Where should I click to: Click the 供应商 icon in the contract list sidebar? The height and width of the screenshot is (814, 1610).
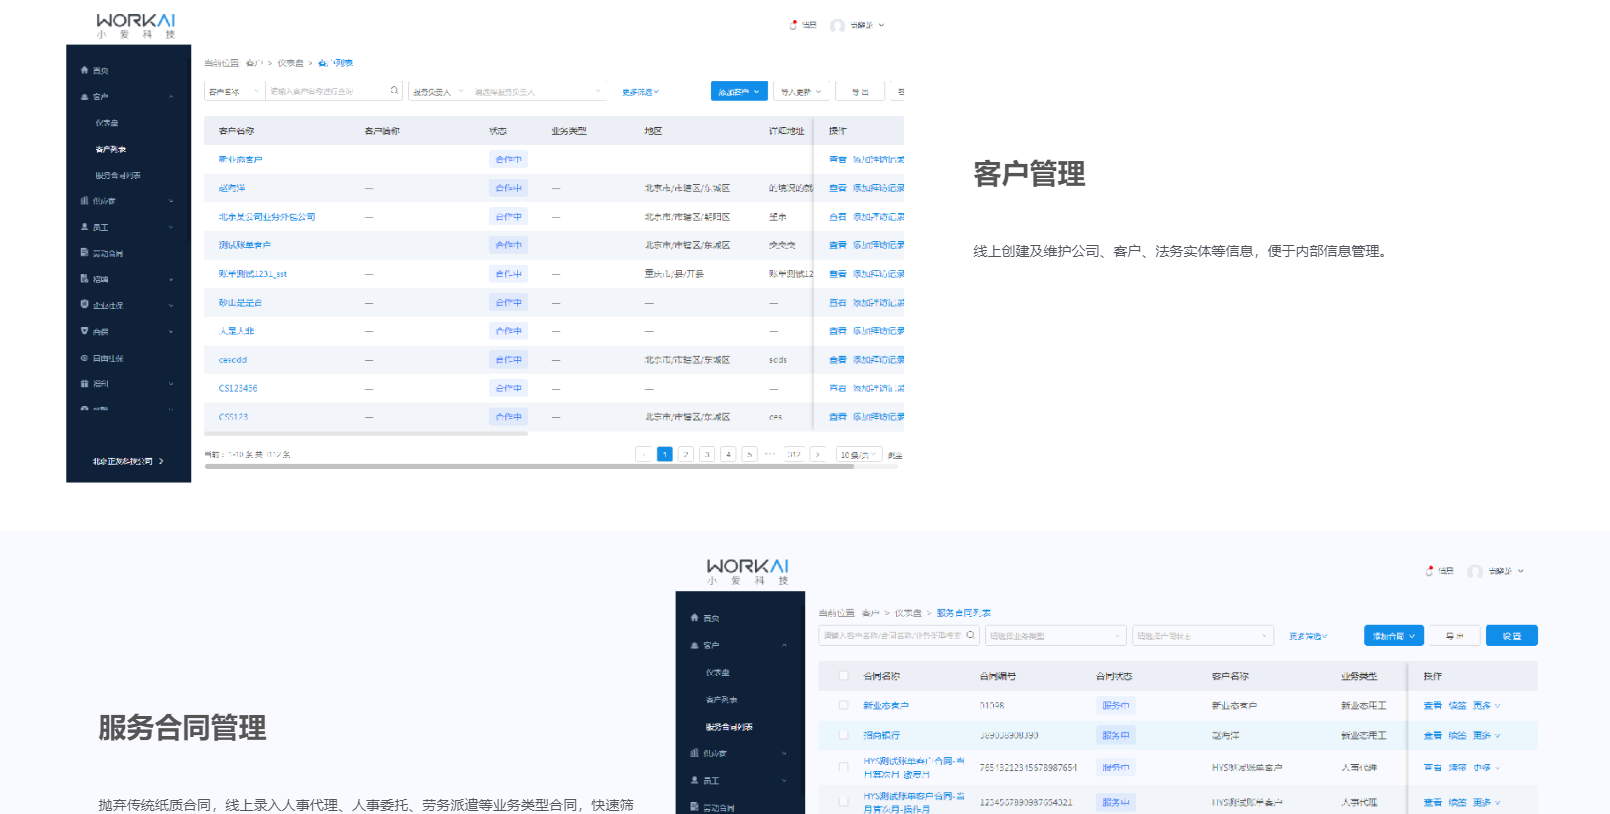tap(694, 752)
